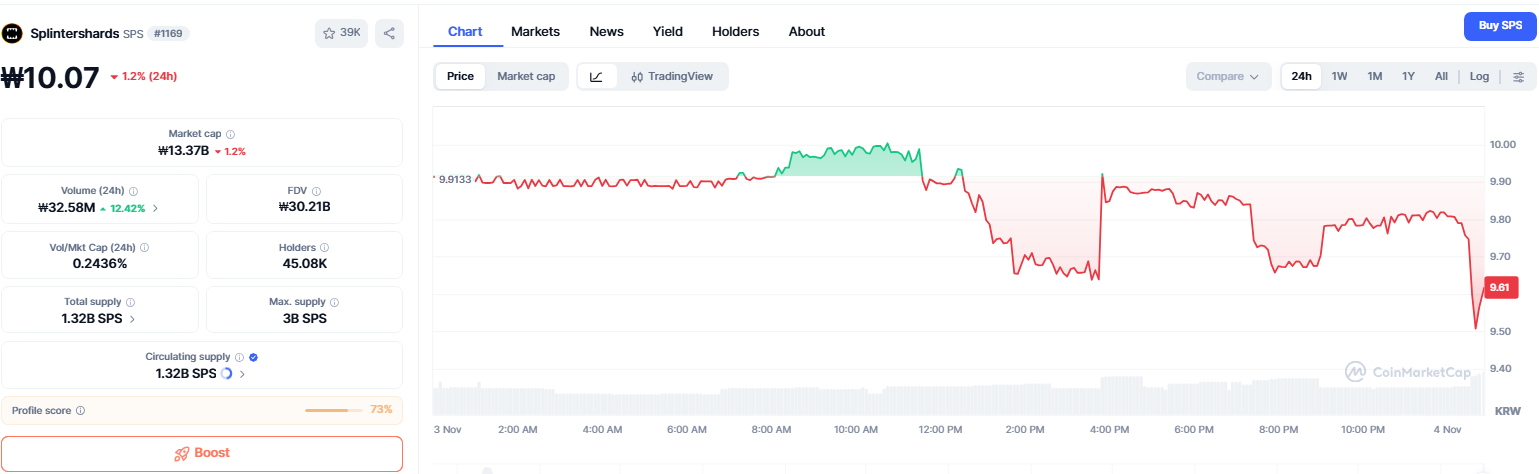Click the 9.9133 opening price label
Image resolution: width=1539 pixels, height=474 pixels.
(x=455, y=180)
